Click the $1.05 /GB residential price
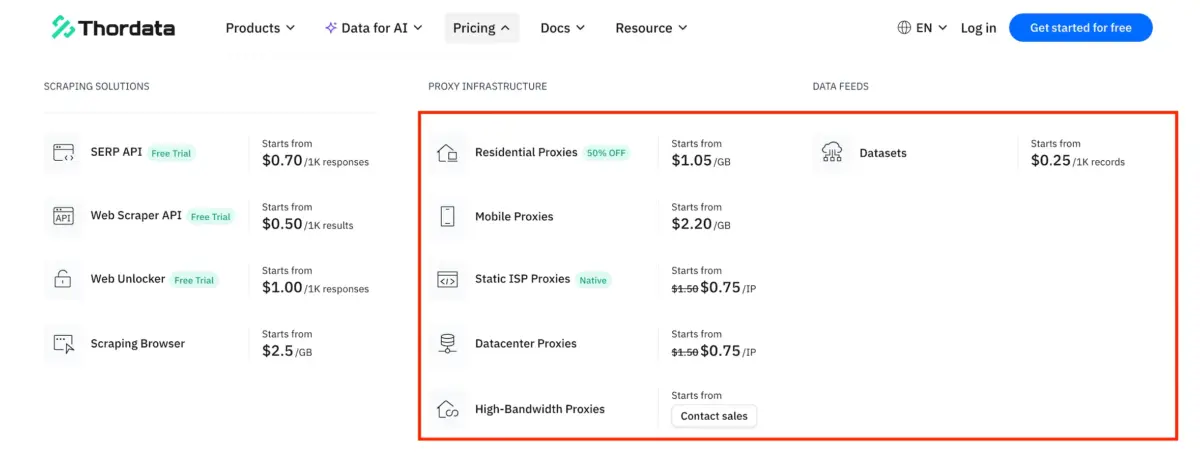Screen dimensions: 1200x470 coord(701,160)
